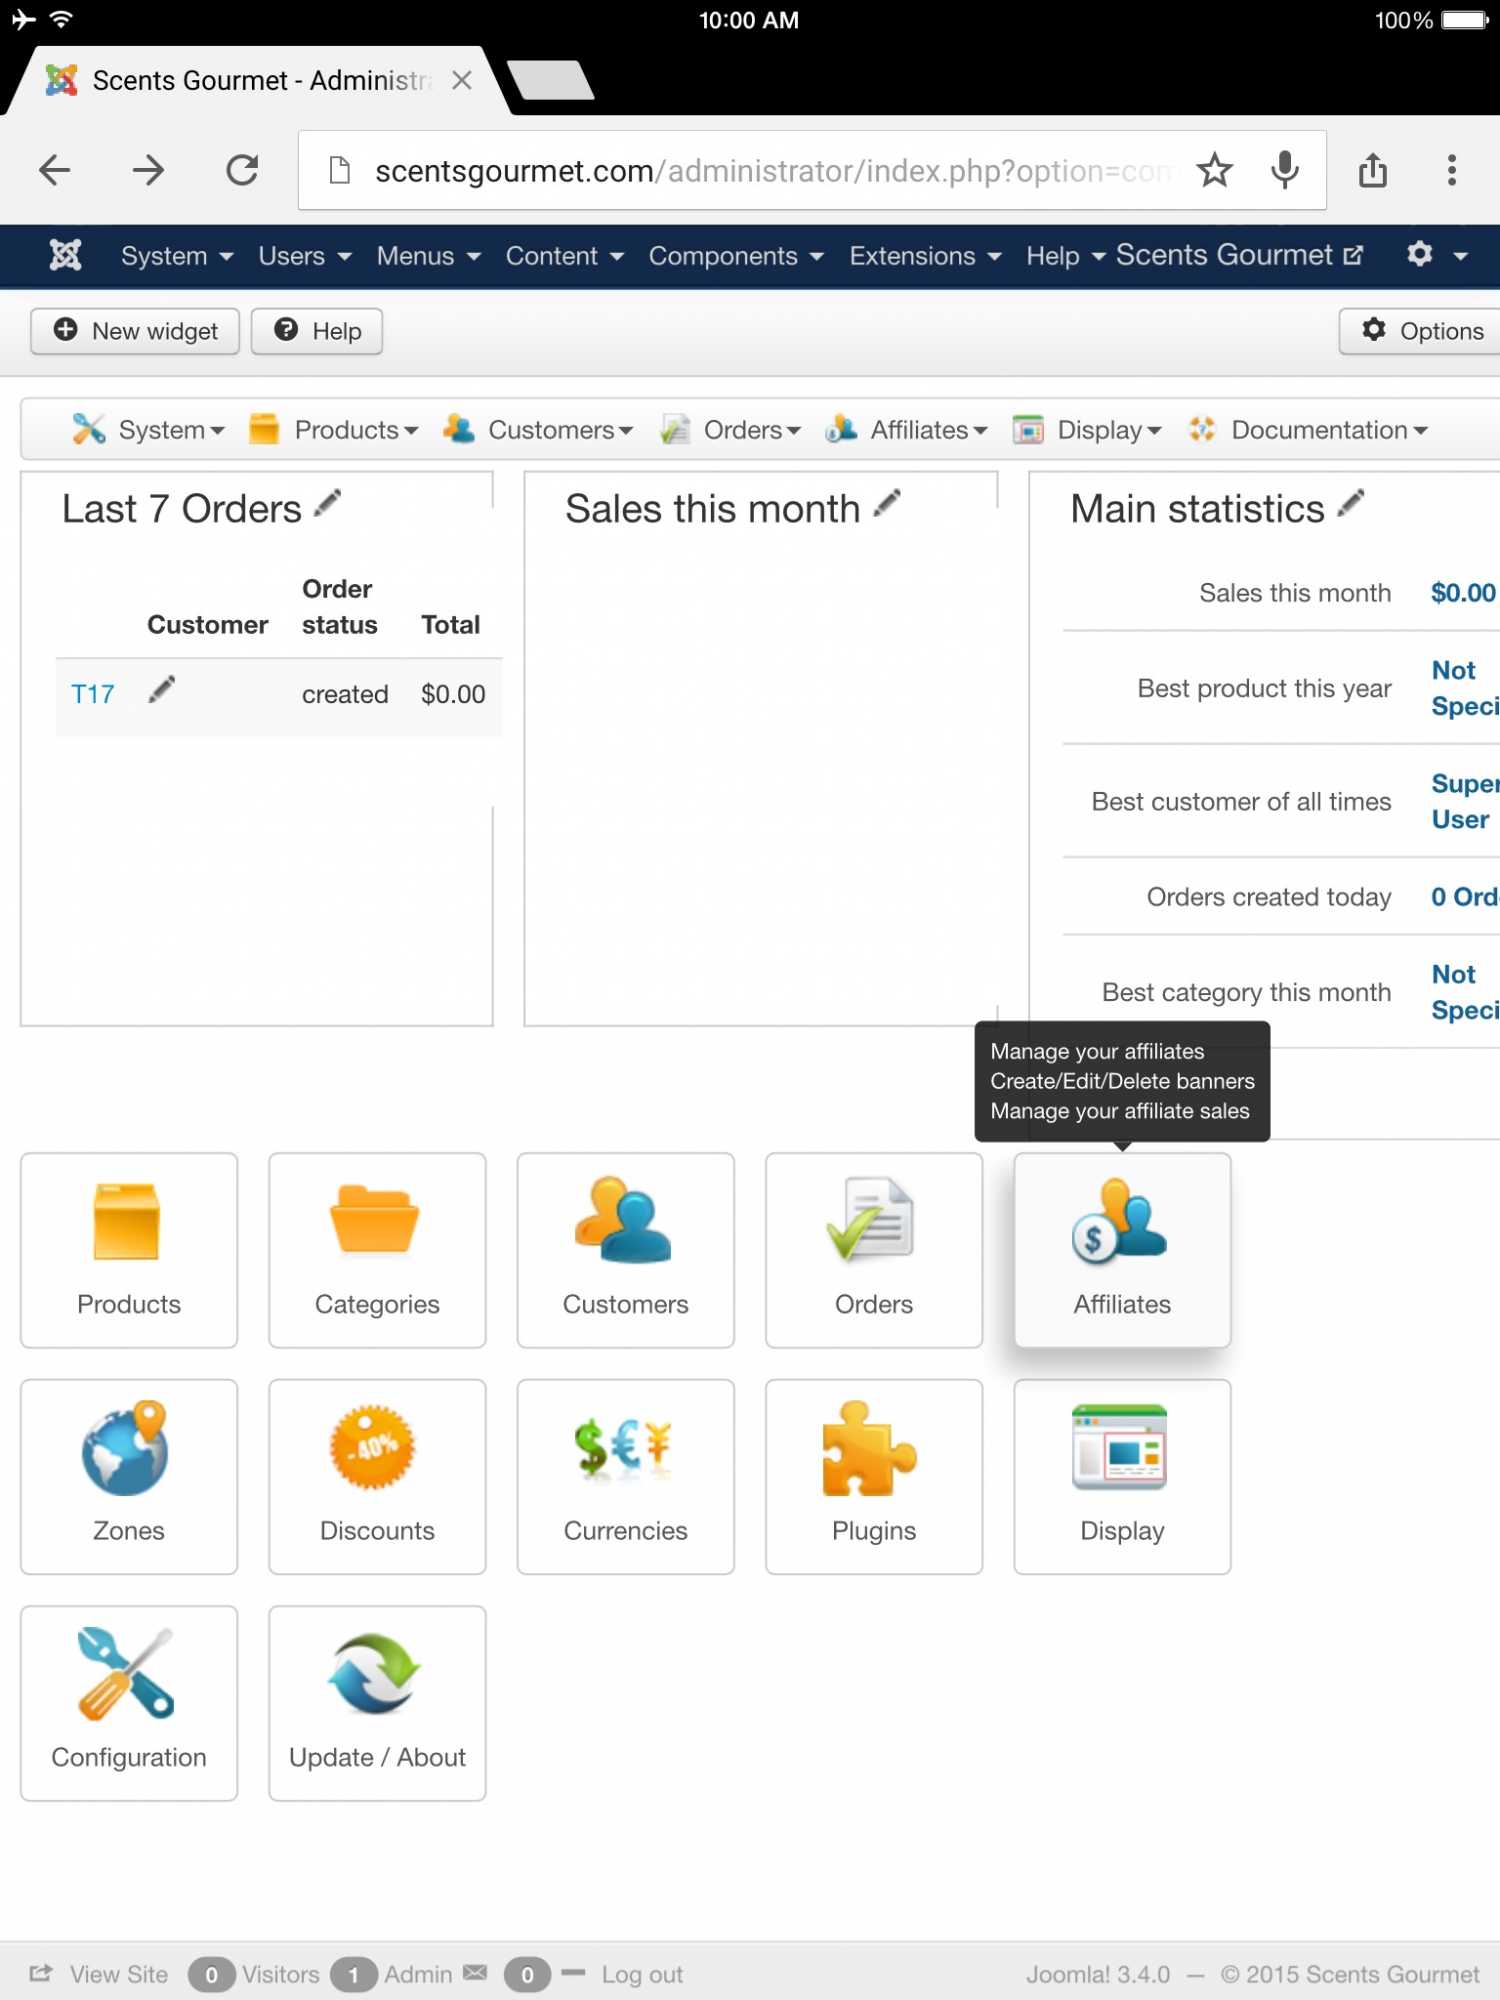Go forward in browser history
The image size is (1500, 2000).
(148, 170)
